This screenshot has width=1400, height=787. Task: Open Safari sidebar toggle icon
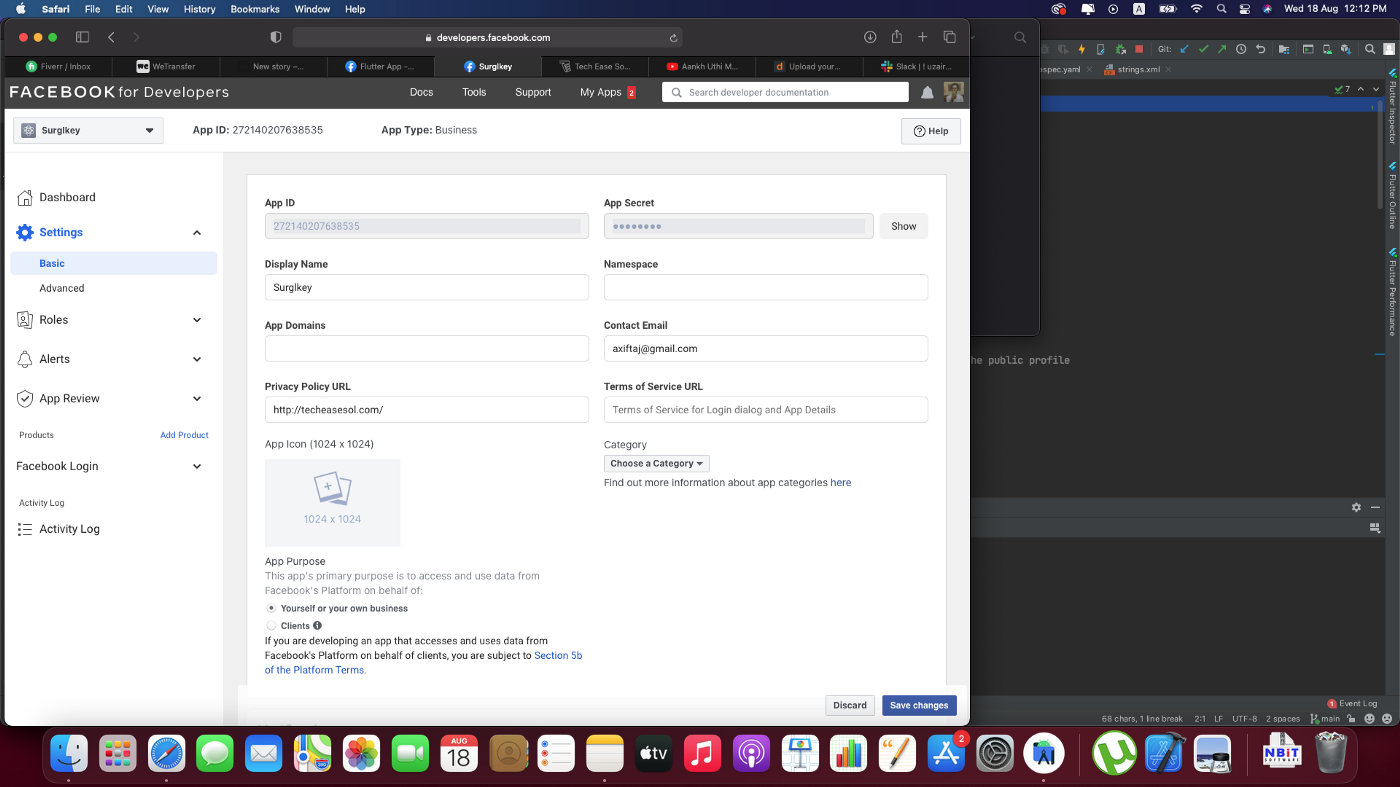pyautogui.click(x=83, y=37)
